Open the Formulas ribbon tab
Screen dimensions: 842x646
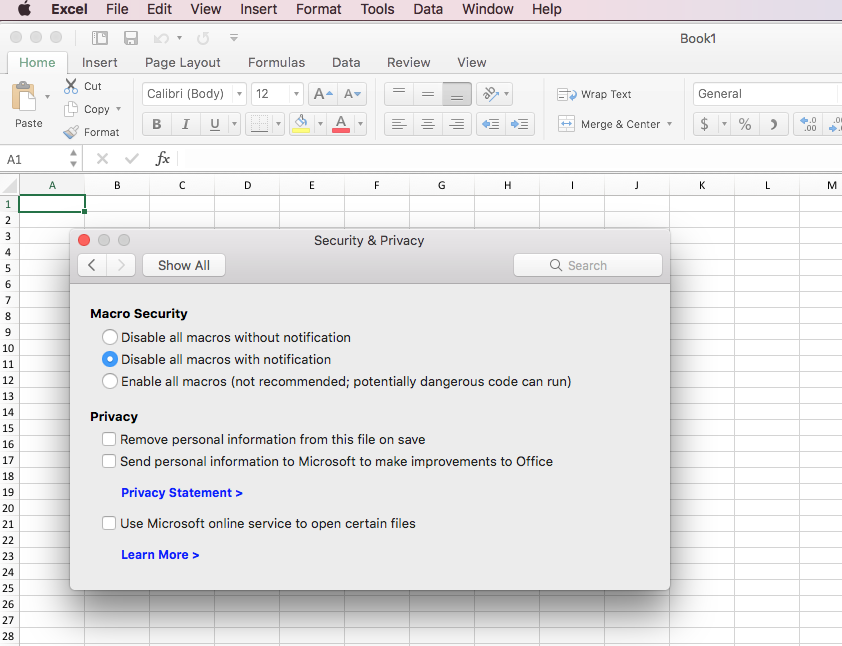point(276,62)
